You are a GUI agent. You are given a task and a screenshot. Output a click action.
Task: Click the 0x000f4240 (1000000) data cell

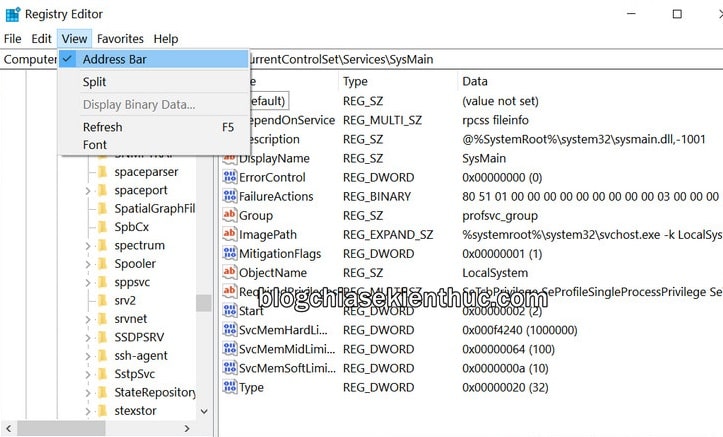tap(520, 330)
